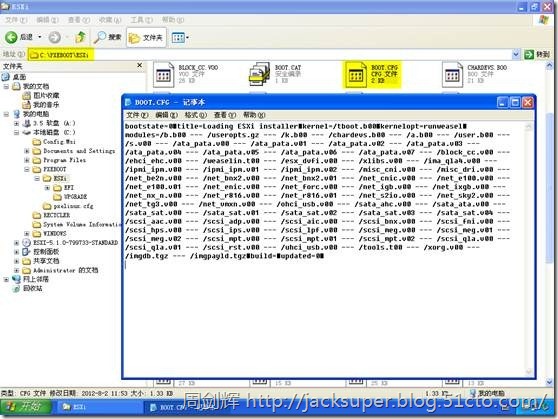
Task: Click the Forward arrow in Explorer toolbar
Action: click(54, 37)
